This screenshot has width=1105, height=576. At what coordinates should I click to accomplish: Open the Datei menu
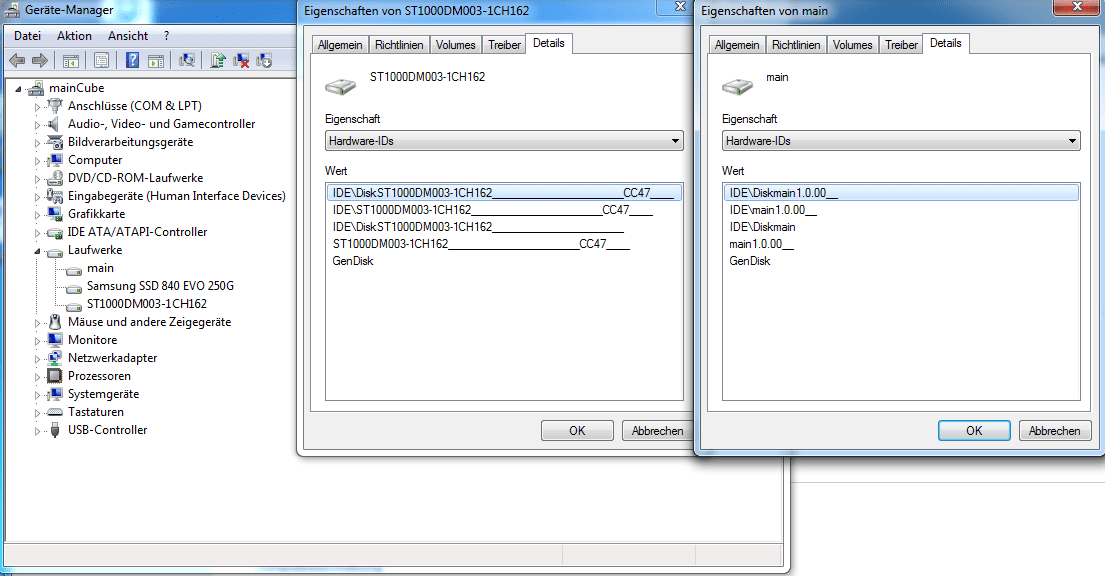(27, 36)
